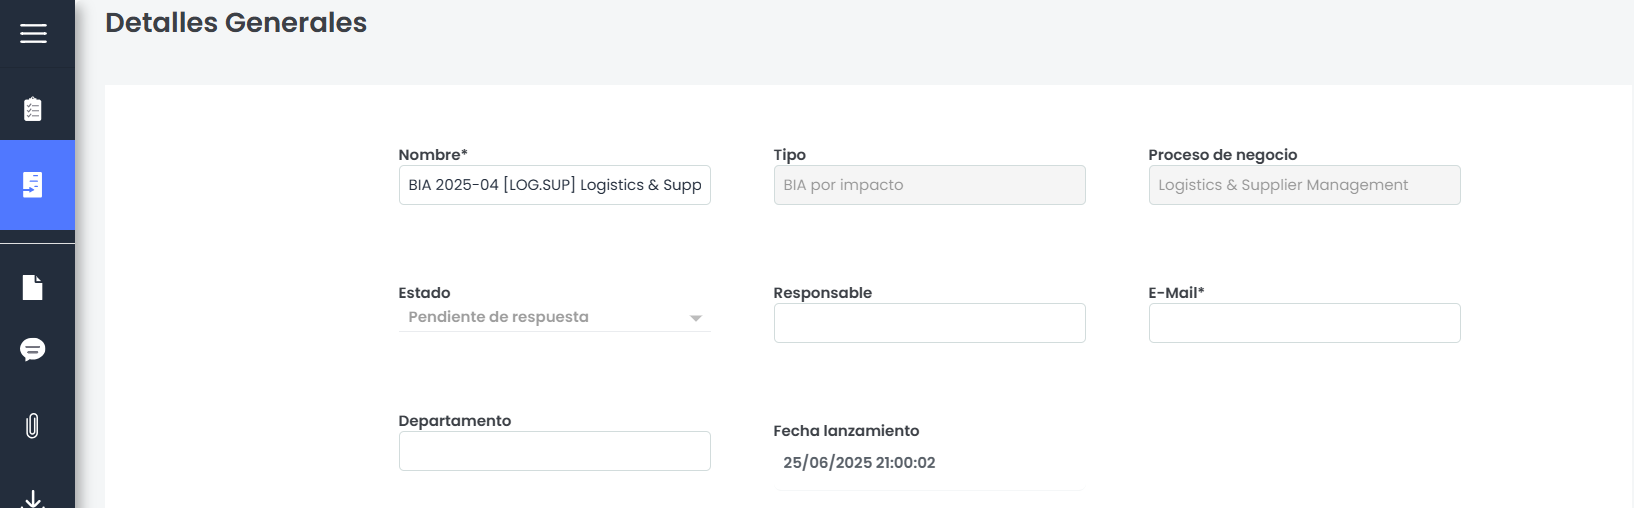Click the E-Mail* field label
The image size is (1634, 508).
(x=1176, y=293)
